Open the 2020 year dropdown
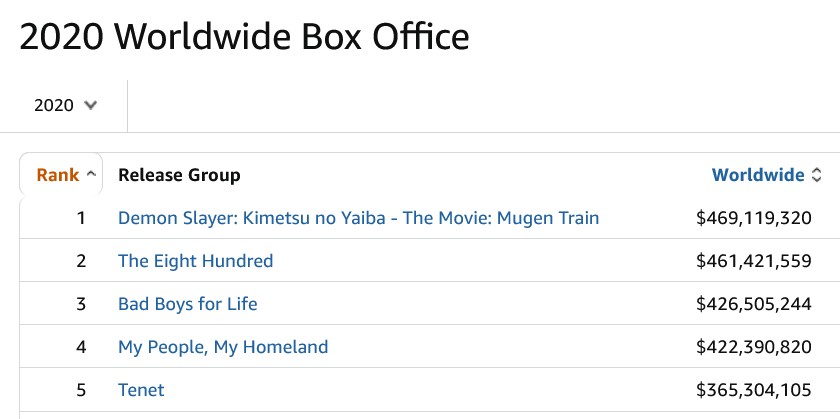The image size is (840, 419). (65, 105)
